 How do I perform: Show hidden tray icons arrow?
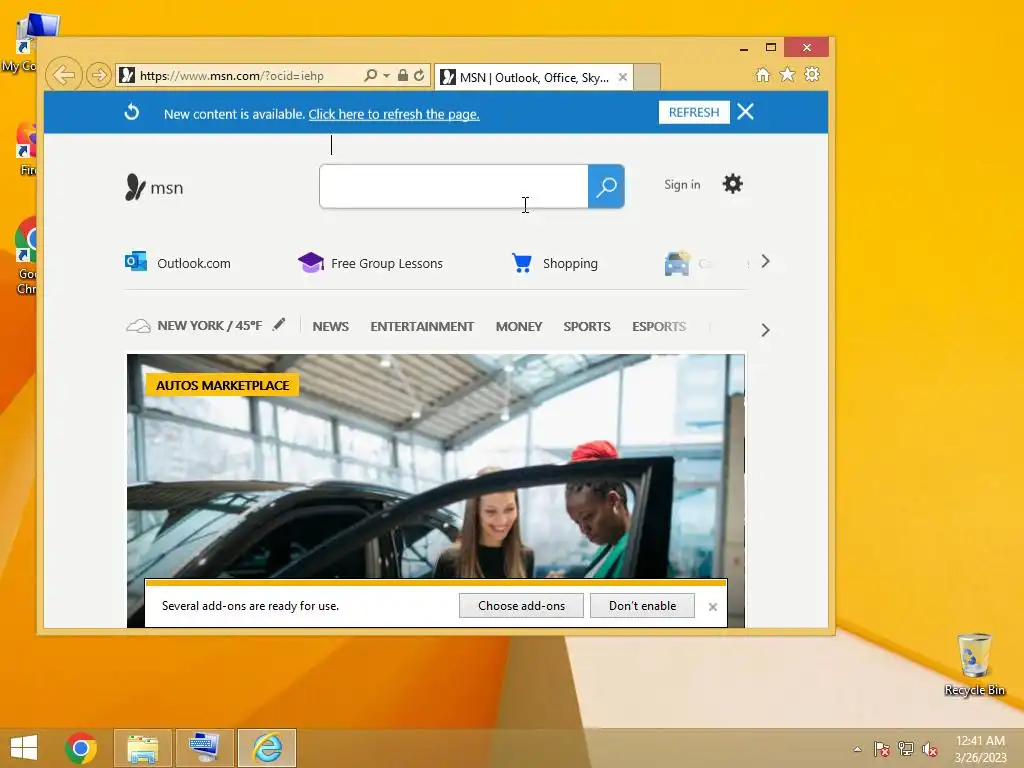click(x=857, y=749)
